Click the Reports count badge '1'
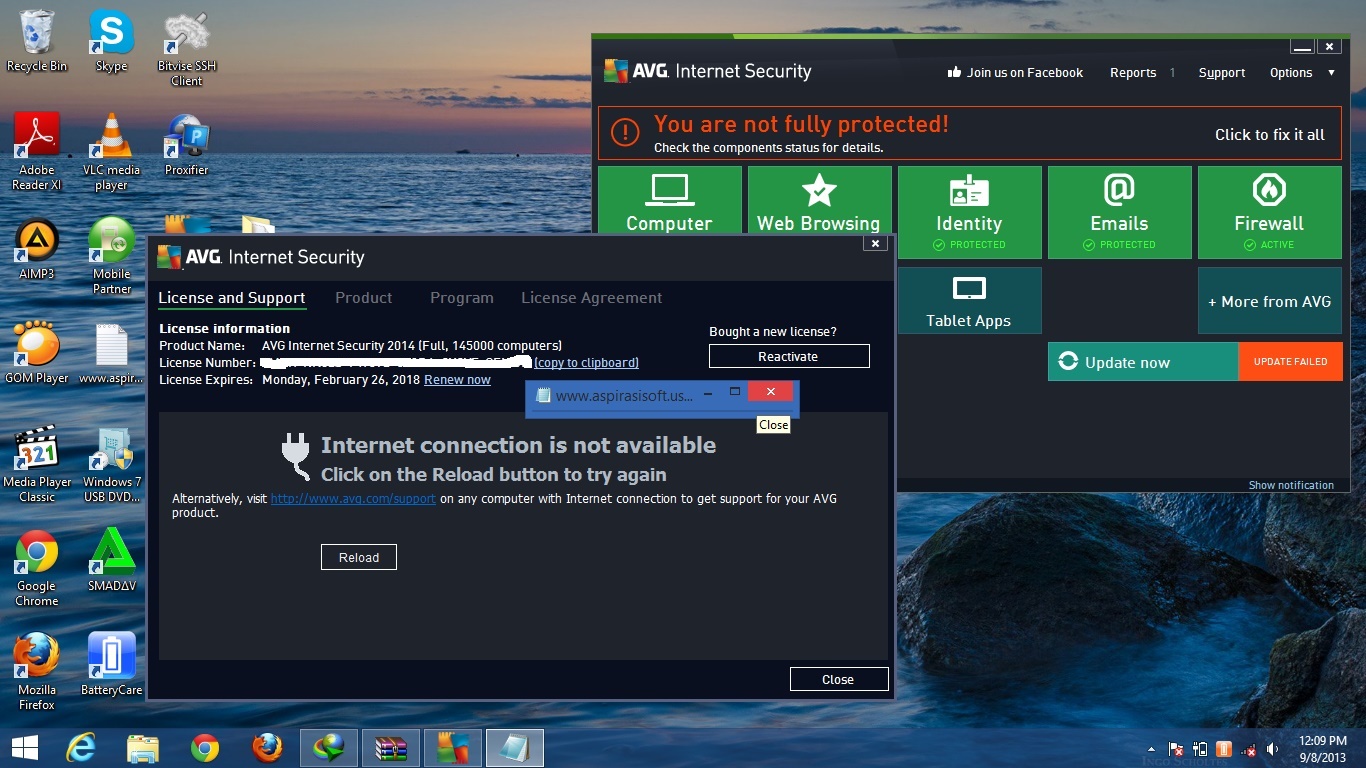Screen dimensions: 1366x768 pos(1172,72)
